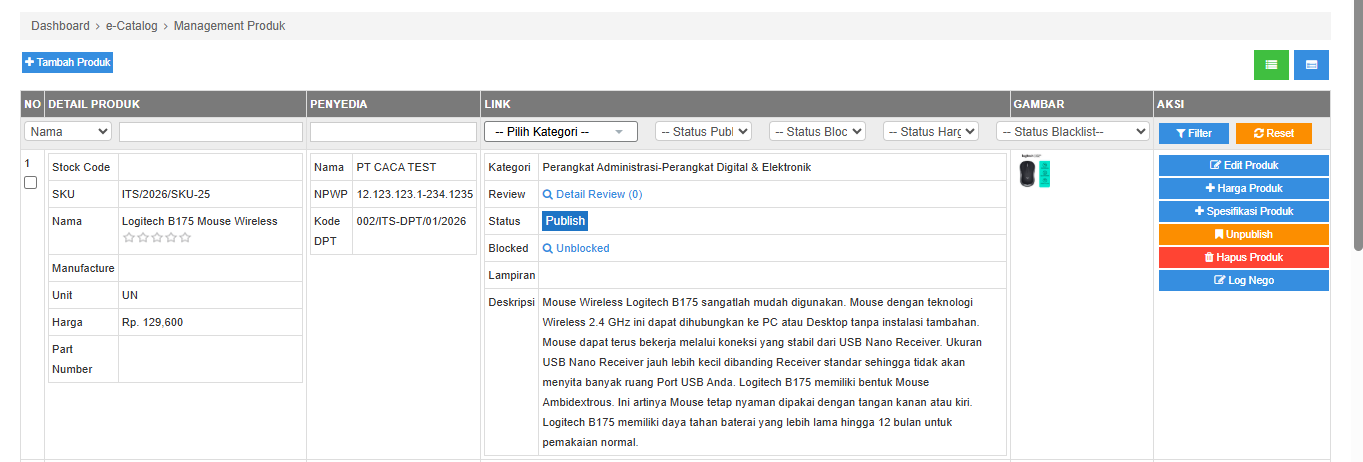Click the Filter button

(x=1194, y=133)
